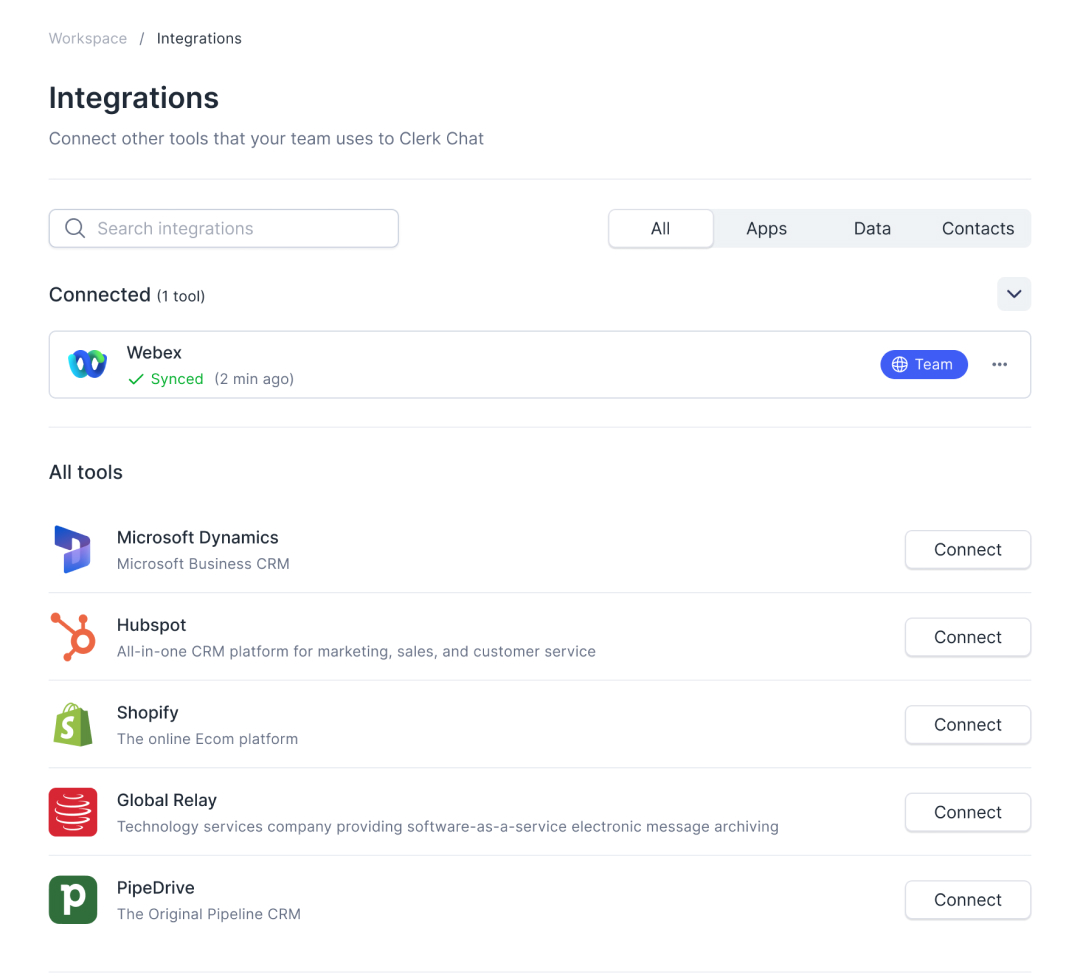Click the Shopify title text
This screenshot has width=1080, height=976.
[147, 712]
